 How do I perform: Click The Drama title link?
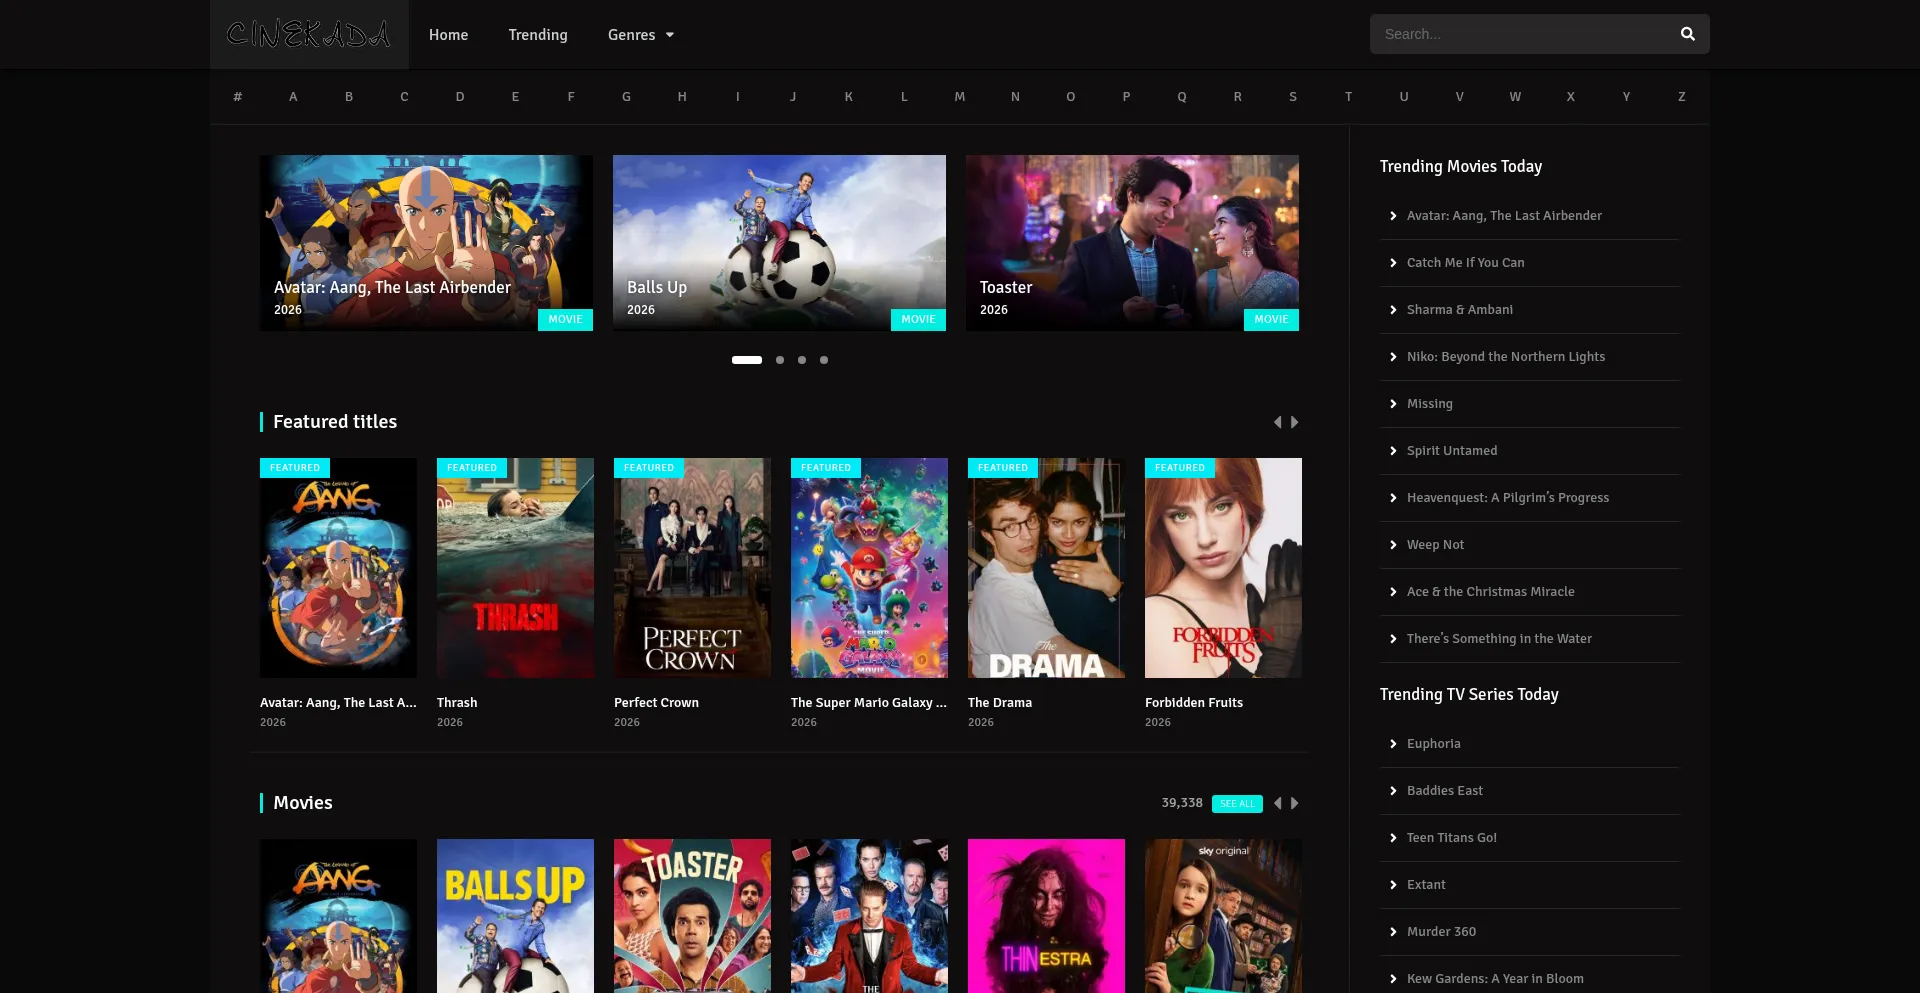[x=1000, y=703]
